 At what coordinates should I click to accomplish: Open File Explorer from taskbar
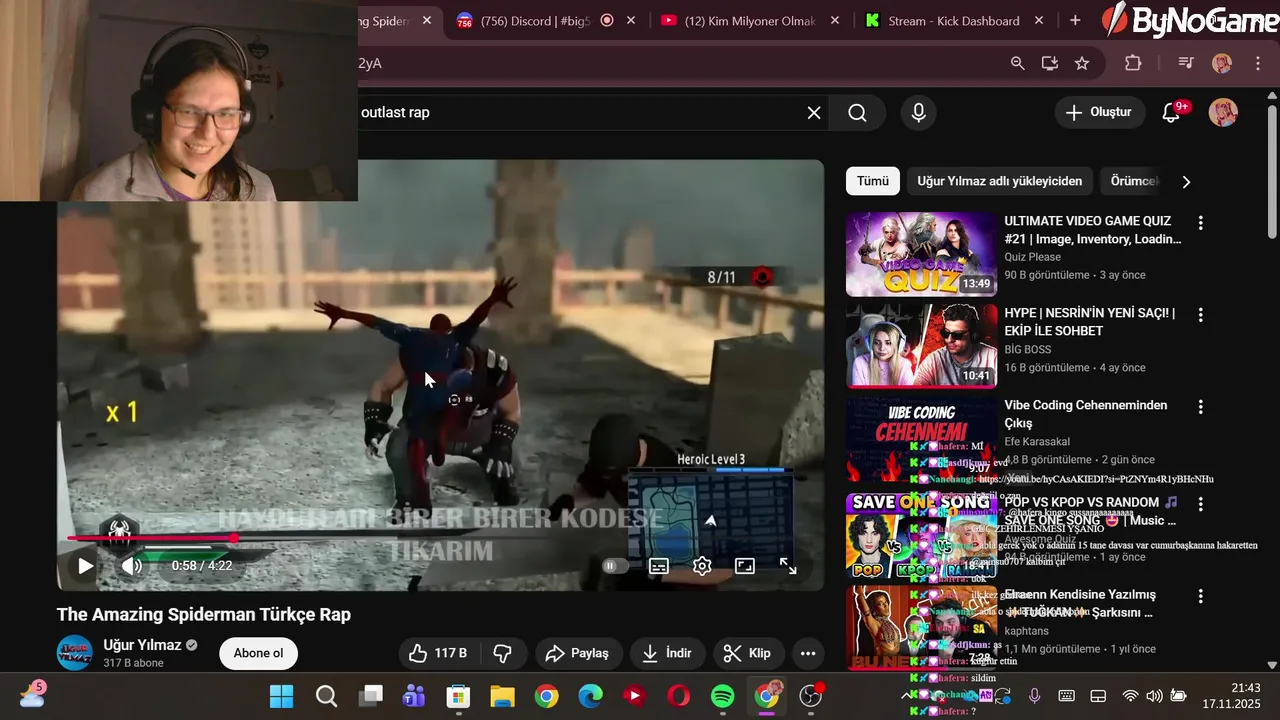(x=502, y=696)
